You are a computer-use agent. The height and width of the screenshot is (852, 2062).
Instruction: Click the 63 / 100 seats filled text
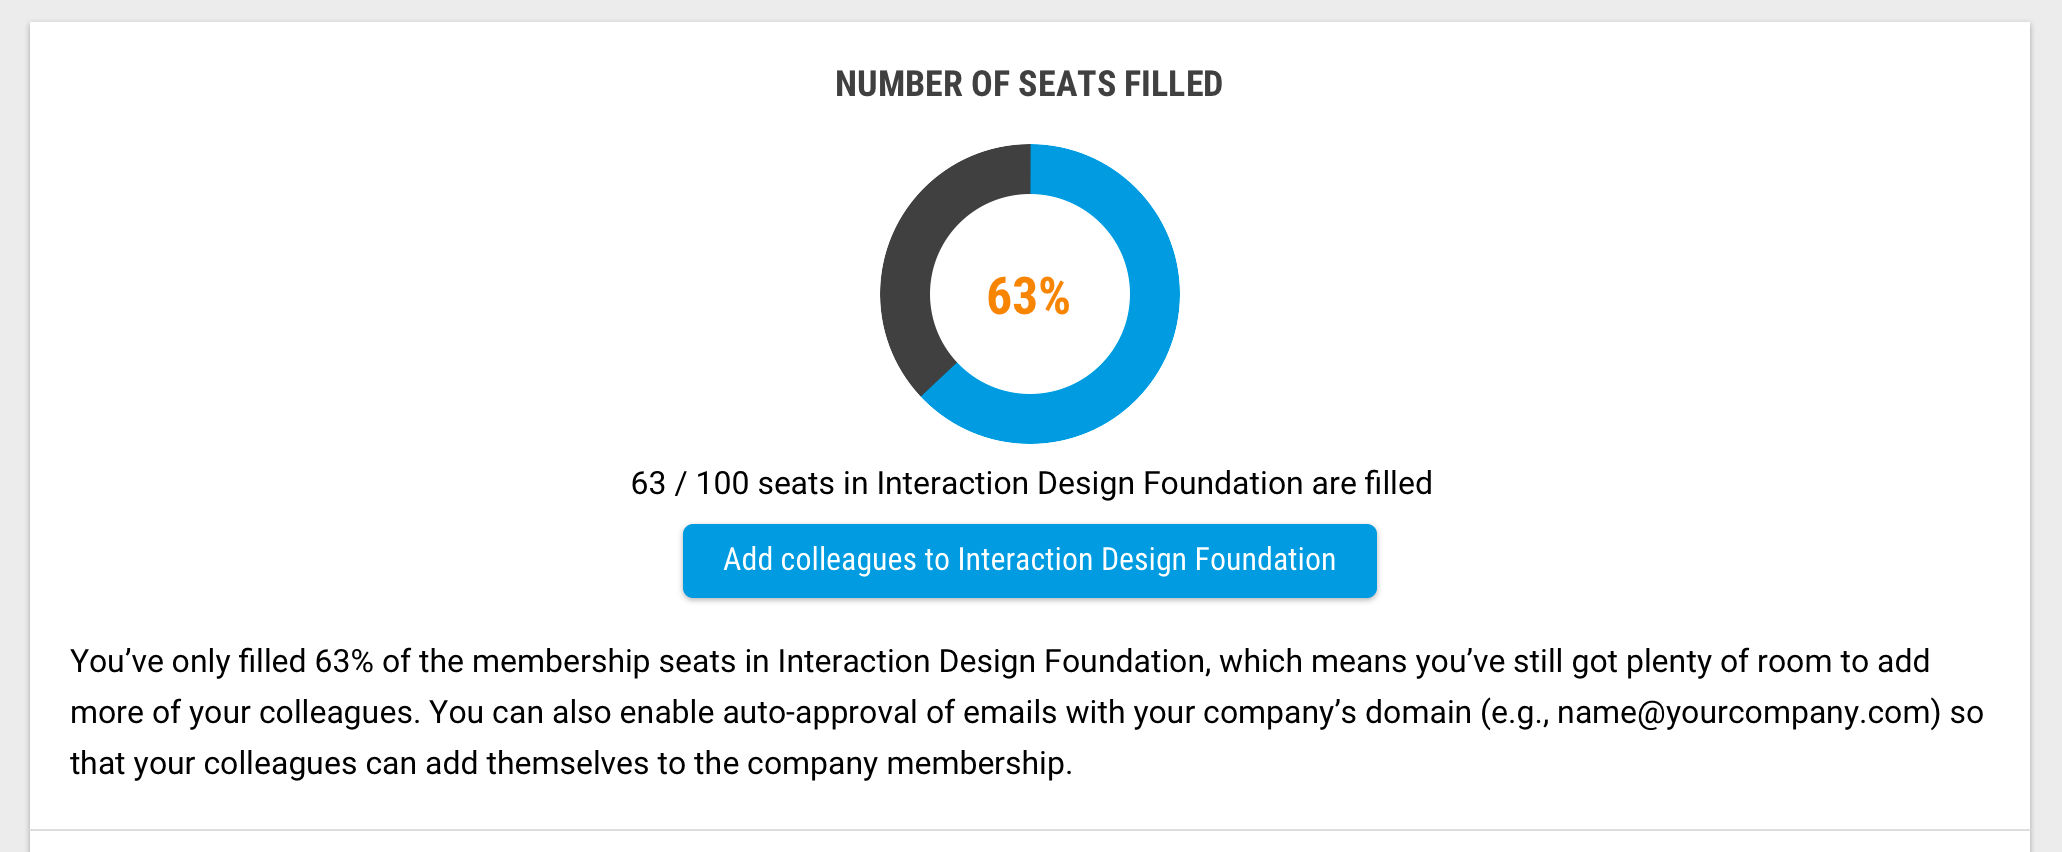(x=1030, y=483)
